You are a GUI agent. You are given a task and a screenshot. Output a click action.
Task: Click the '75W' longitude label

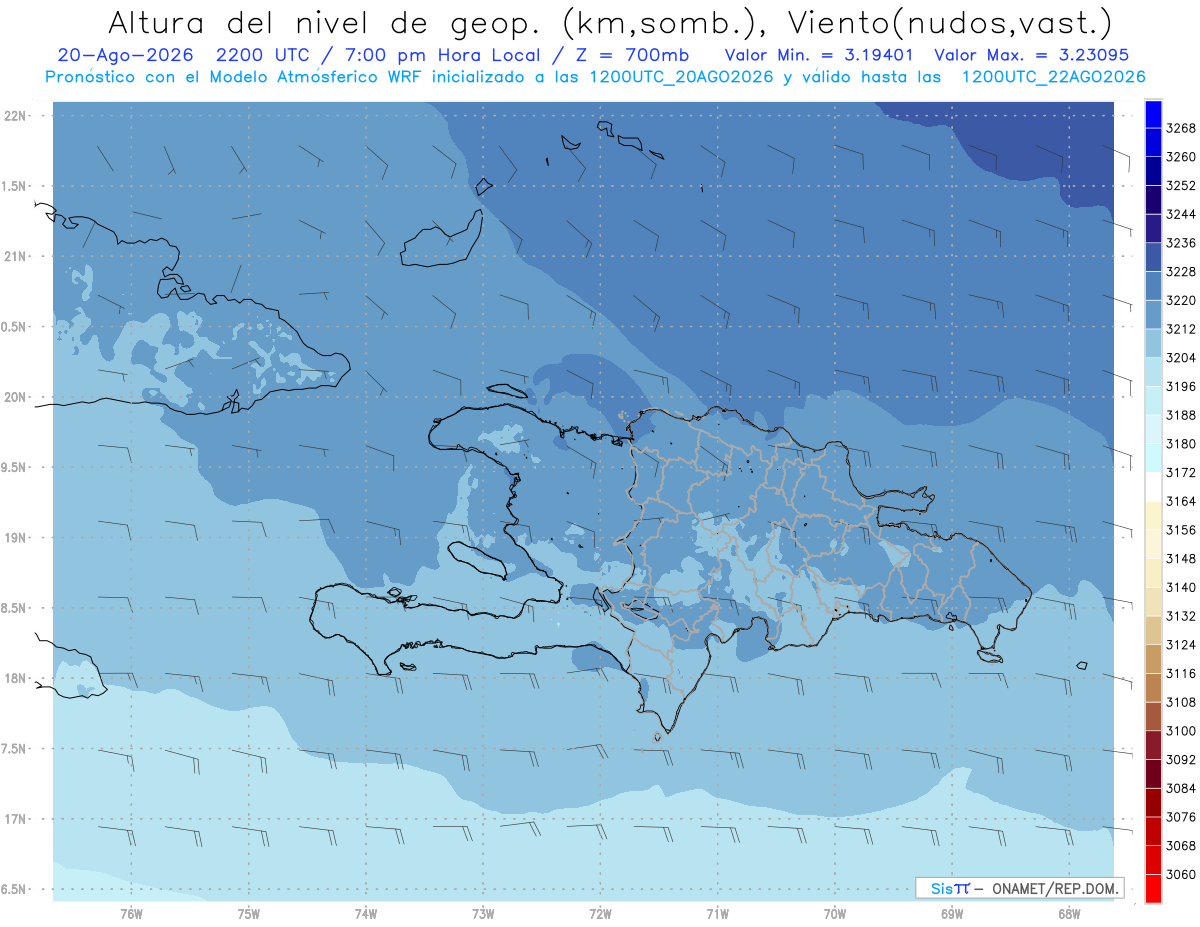(249, 914)
